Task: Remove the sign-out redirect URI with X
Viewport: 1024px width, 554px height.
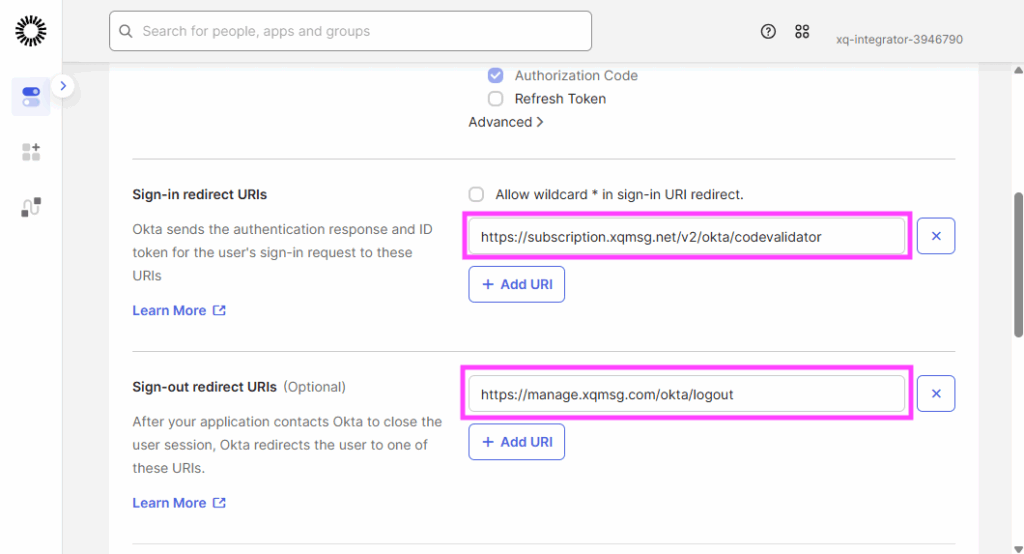Action: click(x=936, y=394)
